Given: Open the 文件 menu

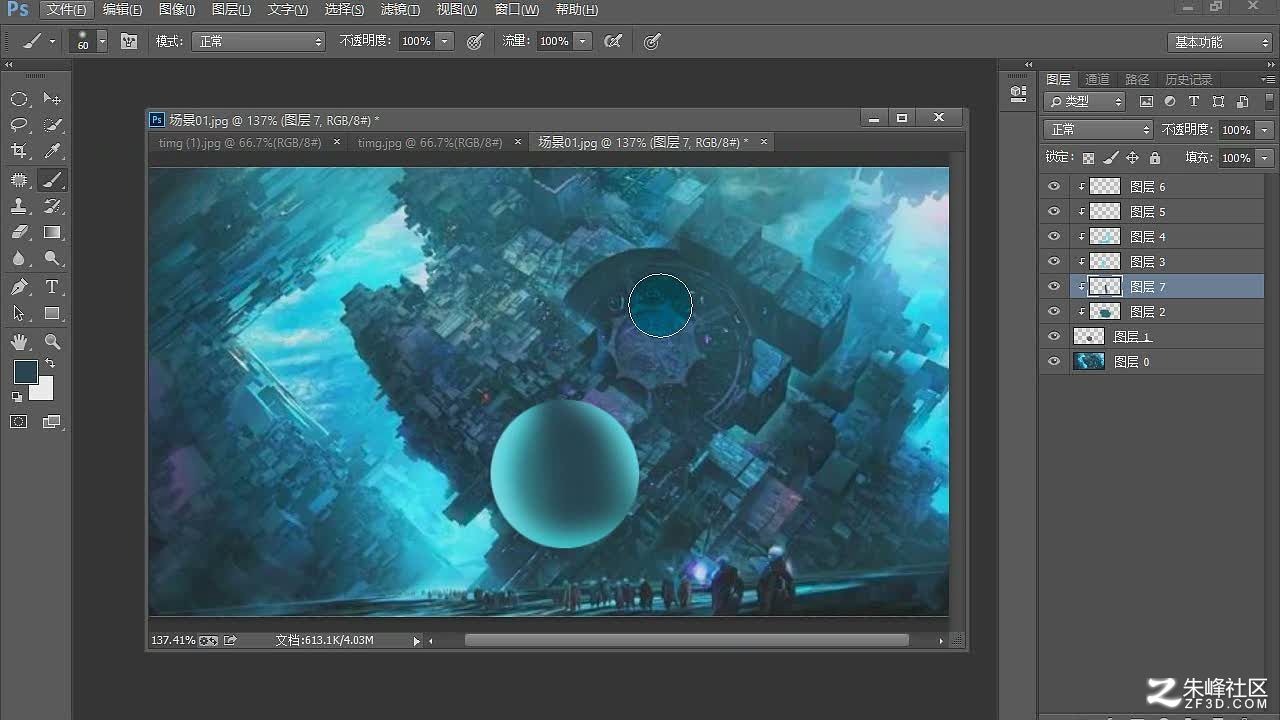Looking at the screenshot, I should point(67,10).
